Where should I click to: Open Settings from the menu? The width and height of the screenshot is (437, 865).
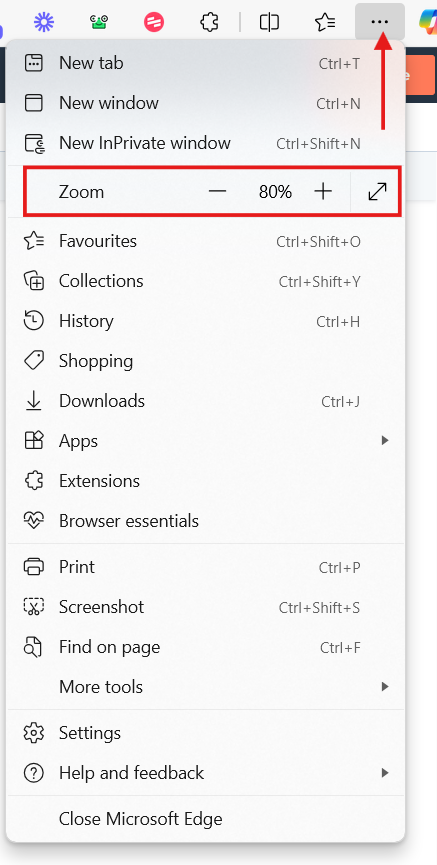click(x=205, y=733)
